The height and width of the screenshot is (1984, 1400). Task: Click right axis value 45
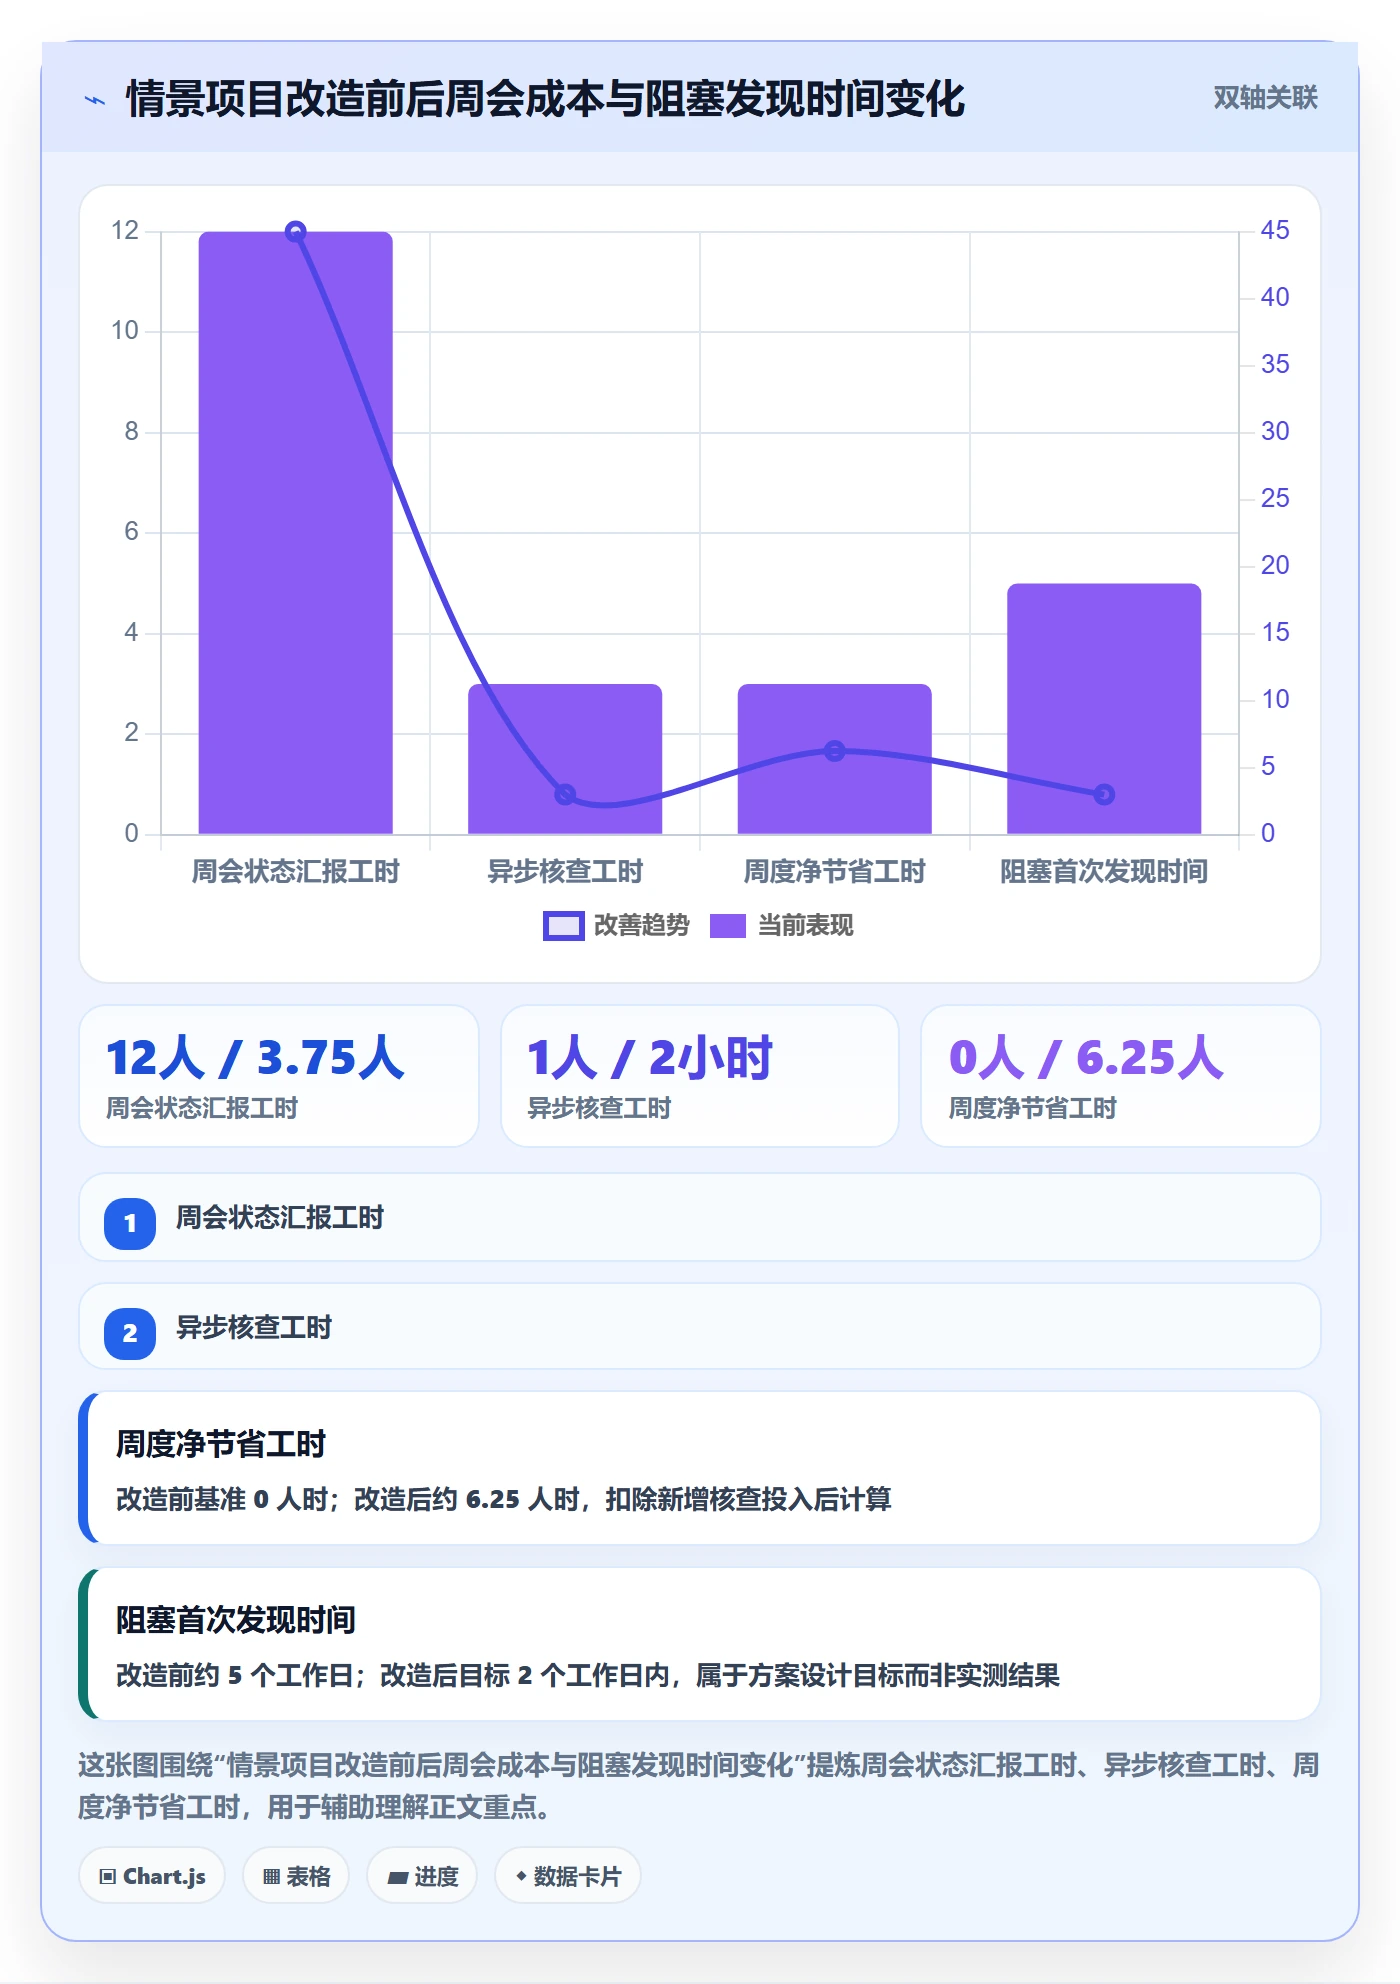click(1275, 230)
